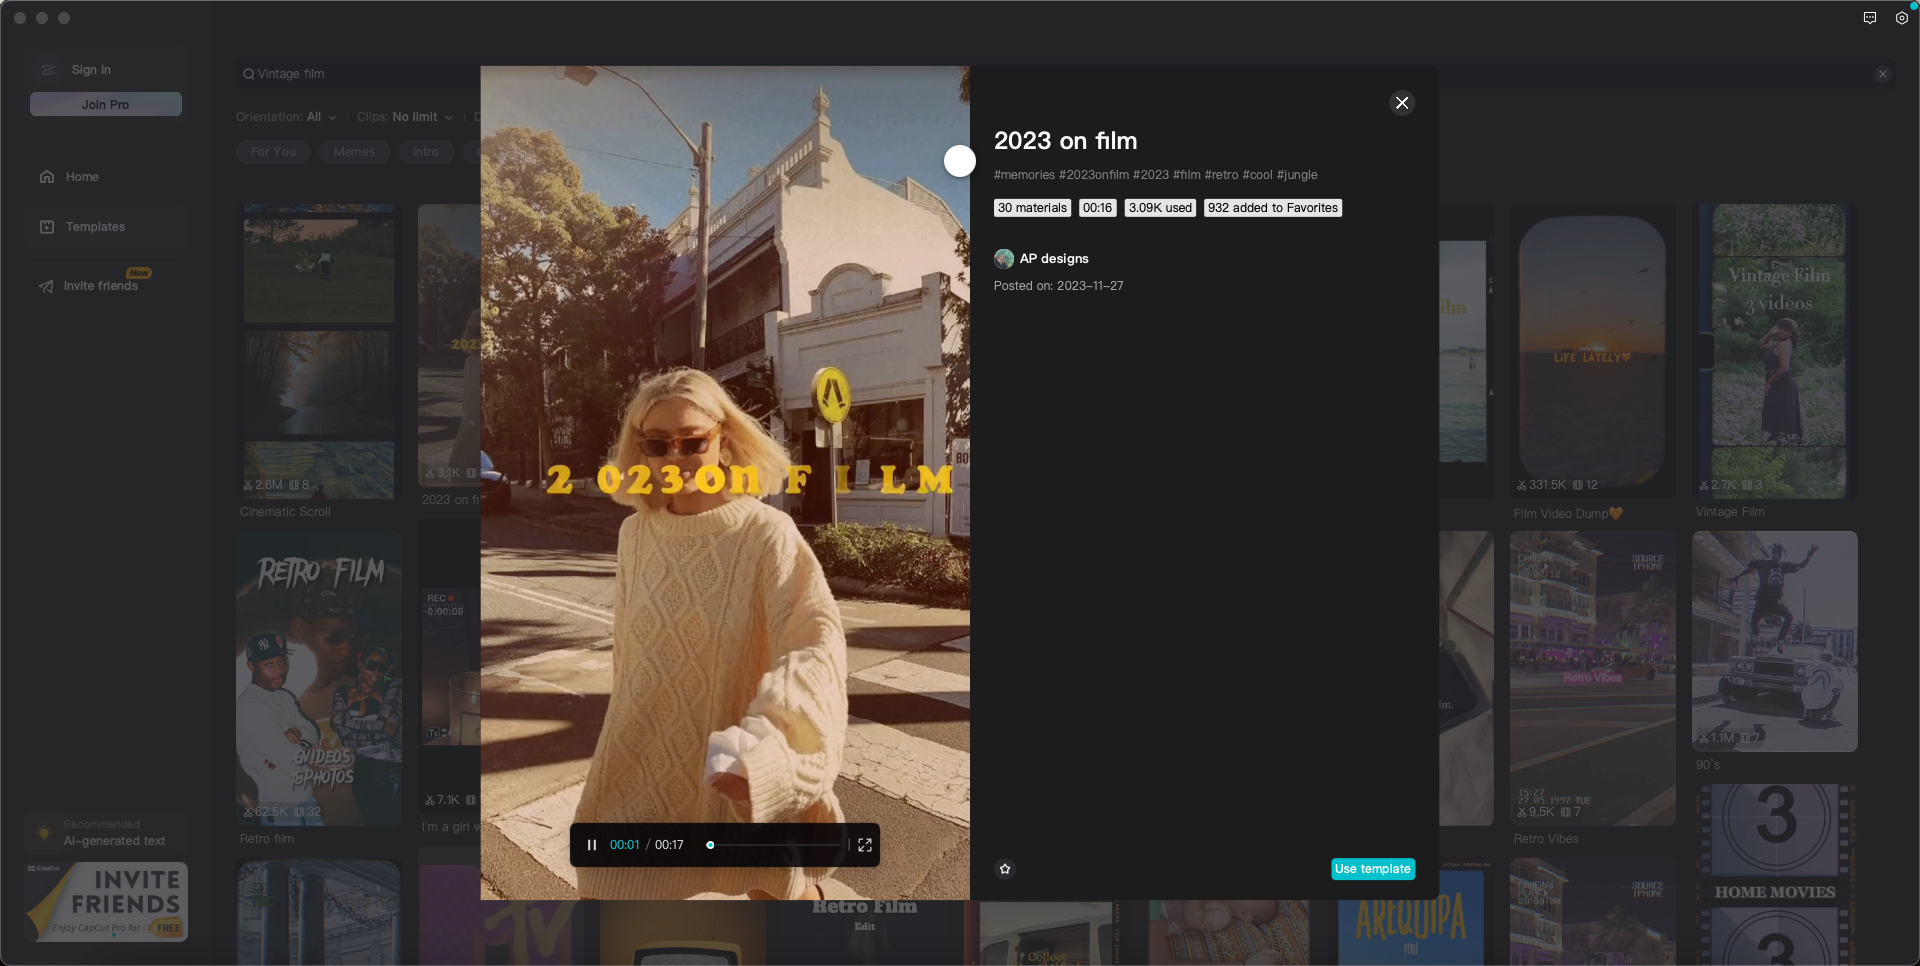The width and height of the screenshot is (1920, 966).
Task: Open the AI-generated text recommendation
Action: pos(106,833)
